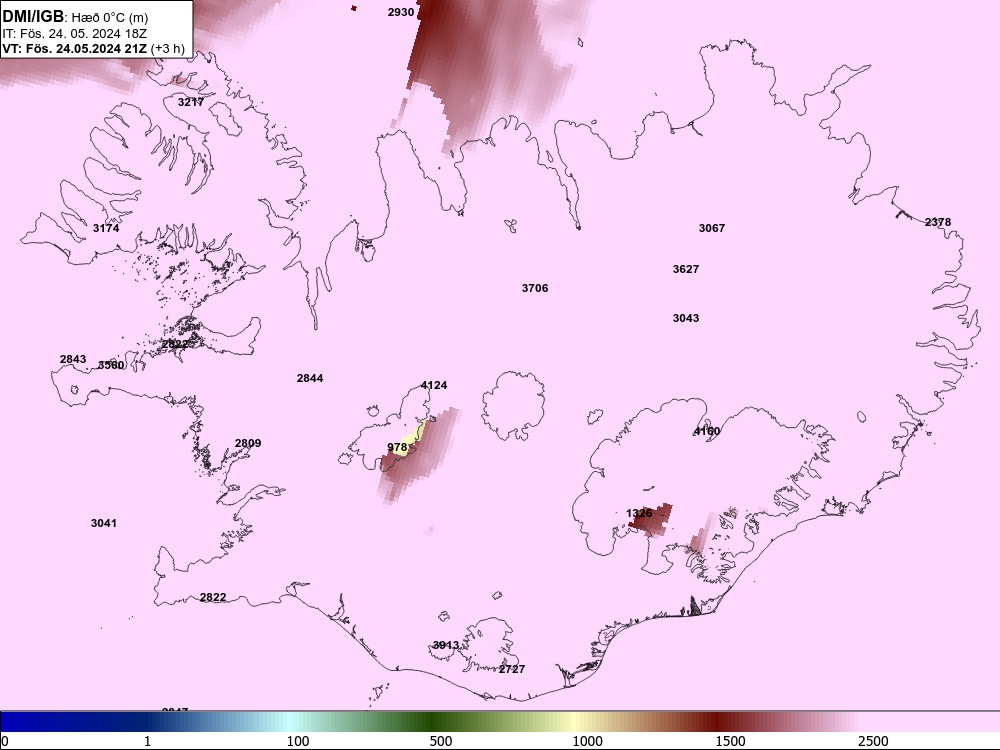This screenshot has width=1000, height=750.
Task: Click the value 2930 at the top
Action: [401, 12]
